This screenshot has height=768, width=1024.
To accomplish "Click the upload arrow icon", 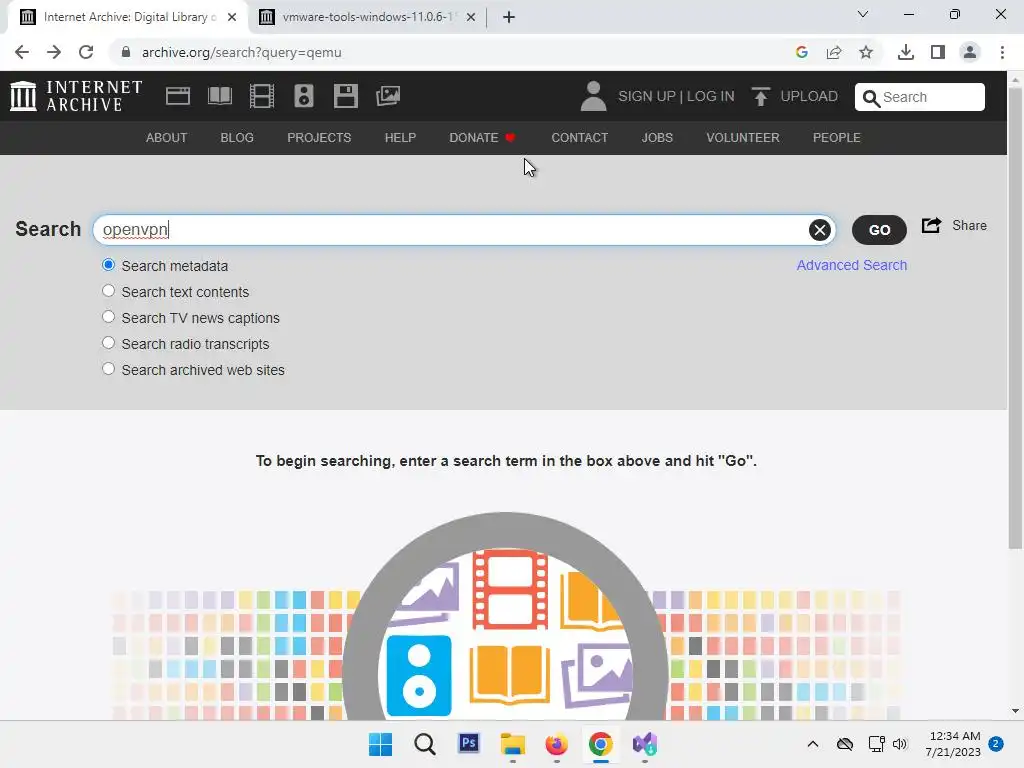I will point(761,96).
